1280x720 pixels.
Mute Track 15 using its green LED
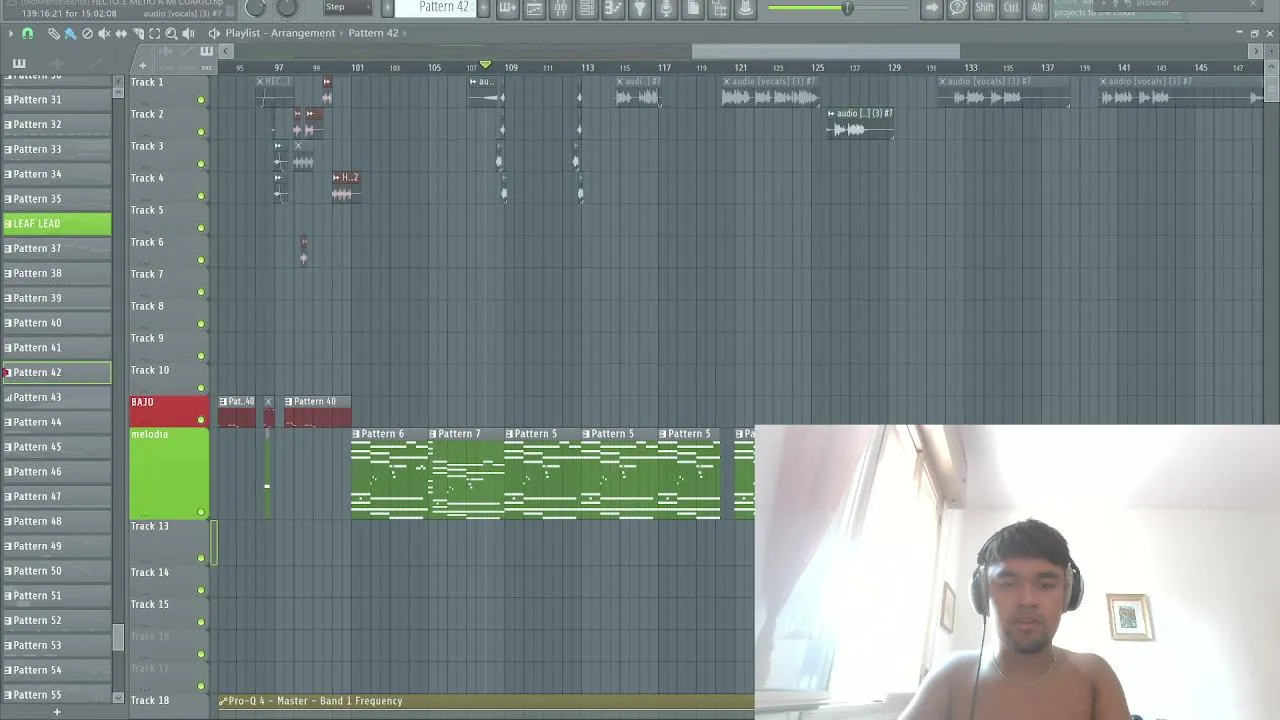[x=201, y=622]
